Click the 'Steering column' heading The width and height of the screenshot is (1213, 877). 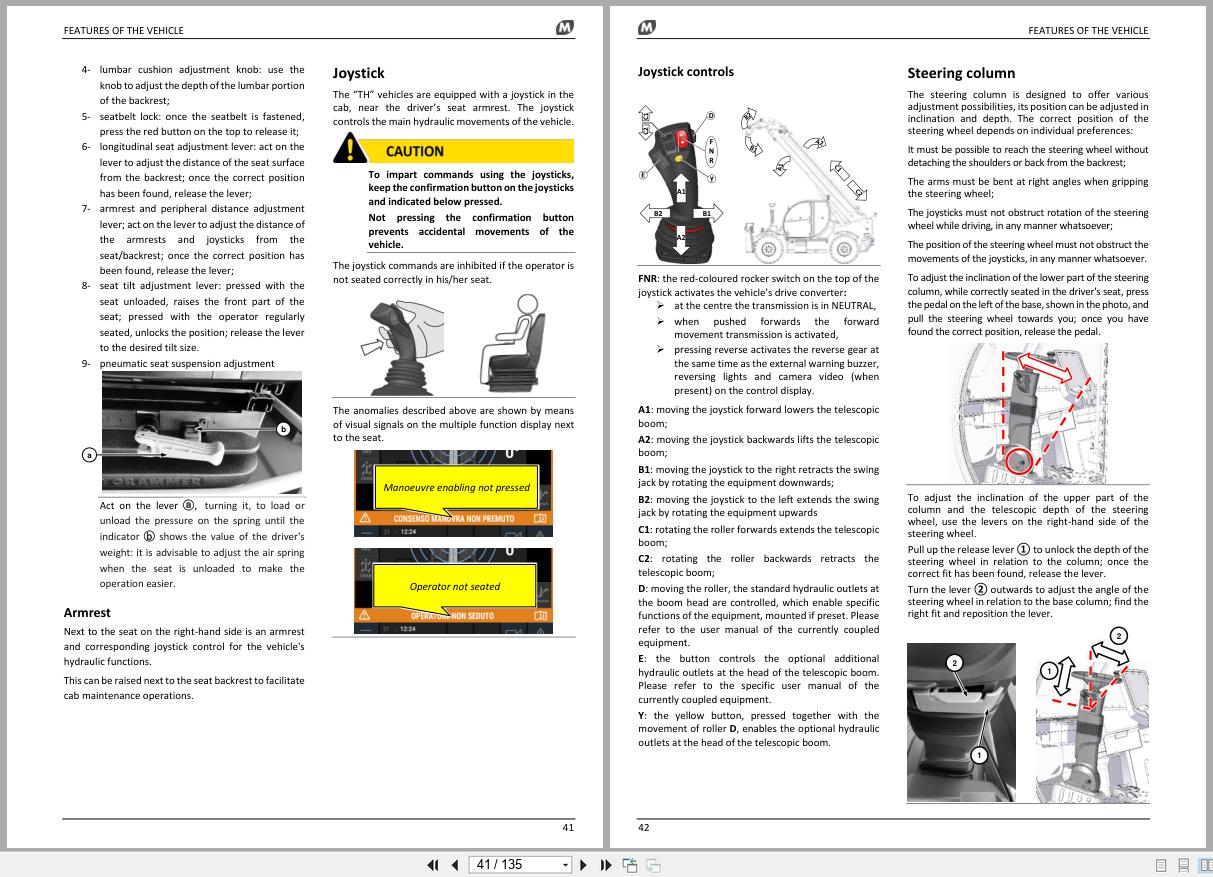pos(961,73)
